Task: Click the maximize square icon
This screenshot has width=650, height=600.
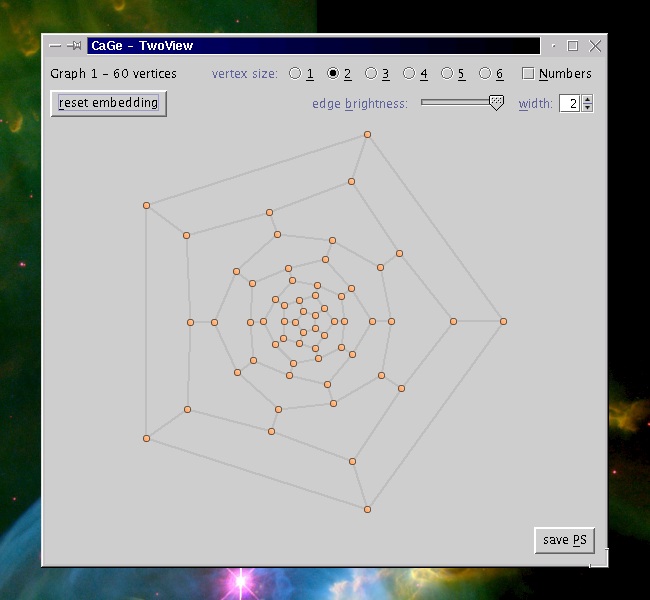Action: point(572,46)
